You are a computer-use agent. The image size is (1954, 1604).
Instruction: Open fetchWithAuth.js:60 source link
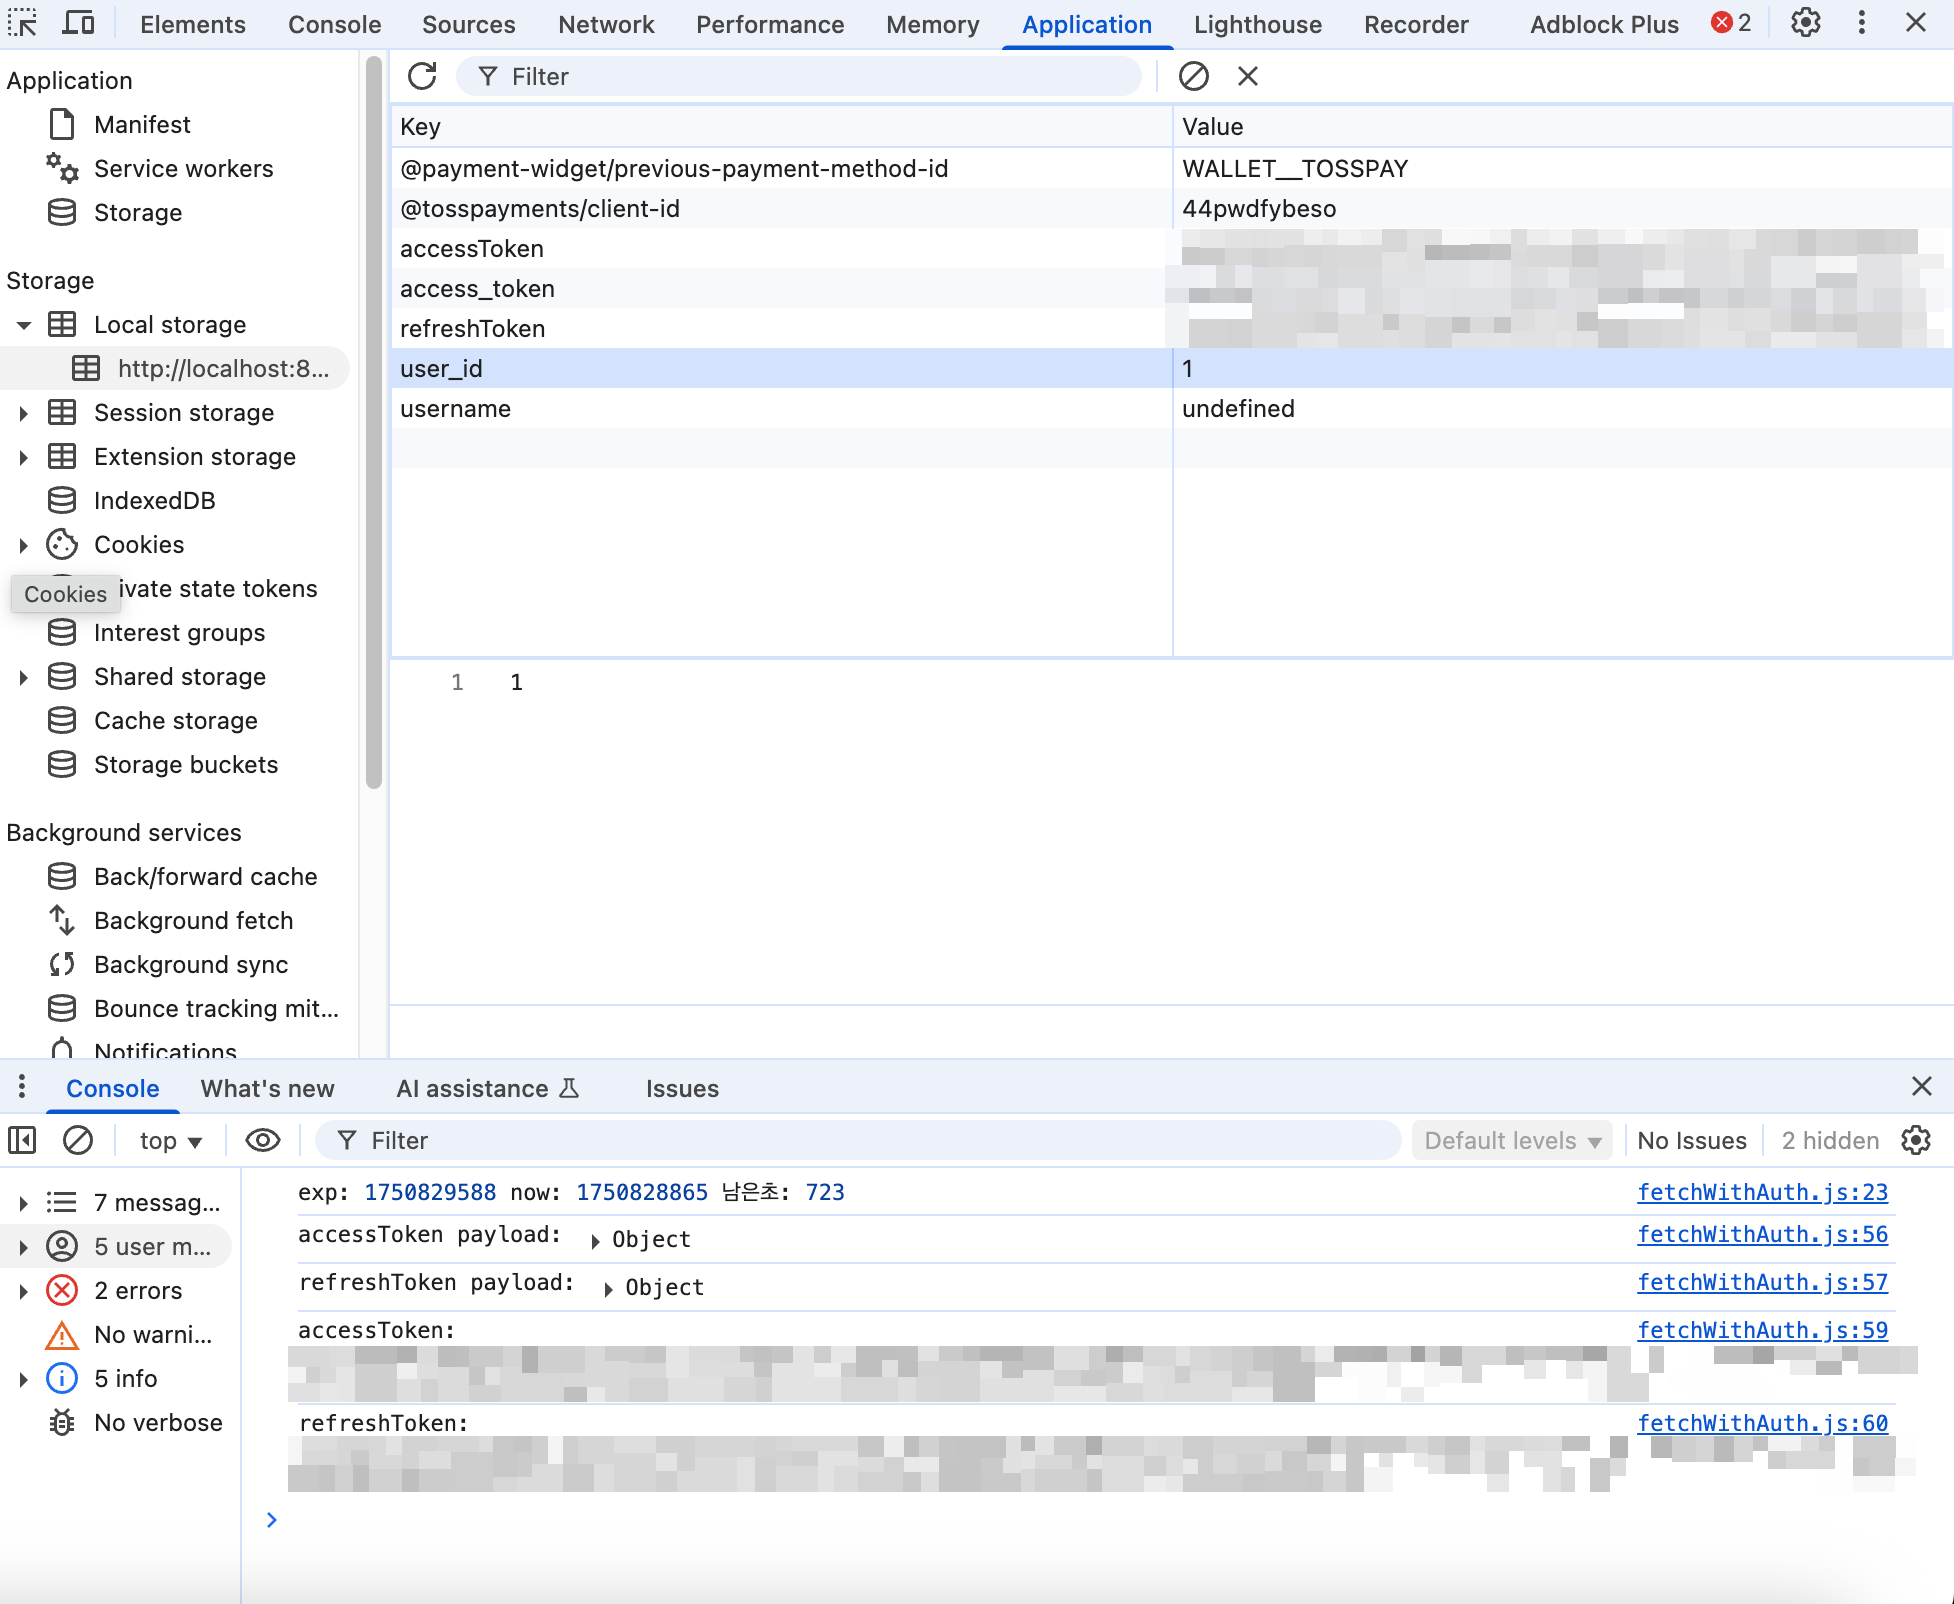click(x=1762, y=1423)
